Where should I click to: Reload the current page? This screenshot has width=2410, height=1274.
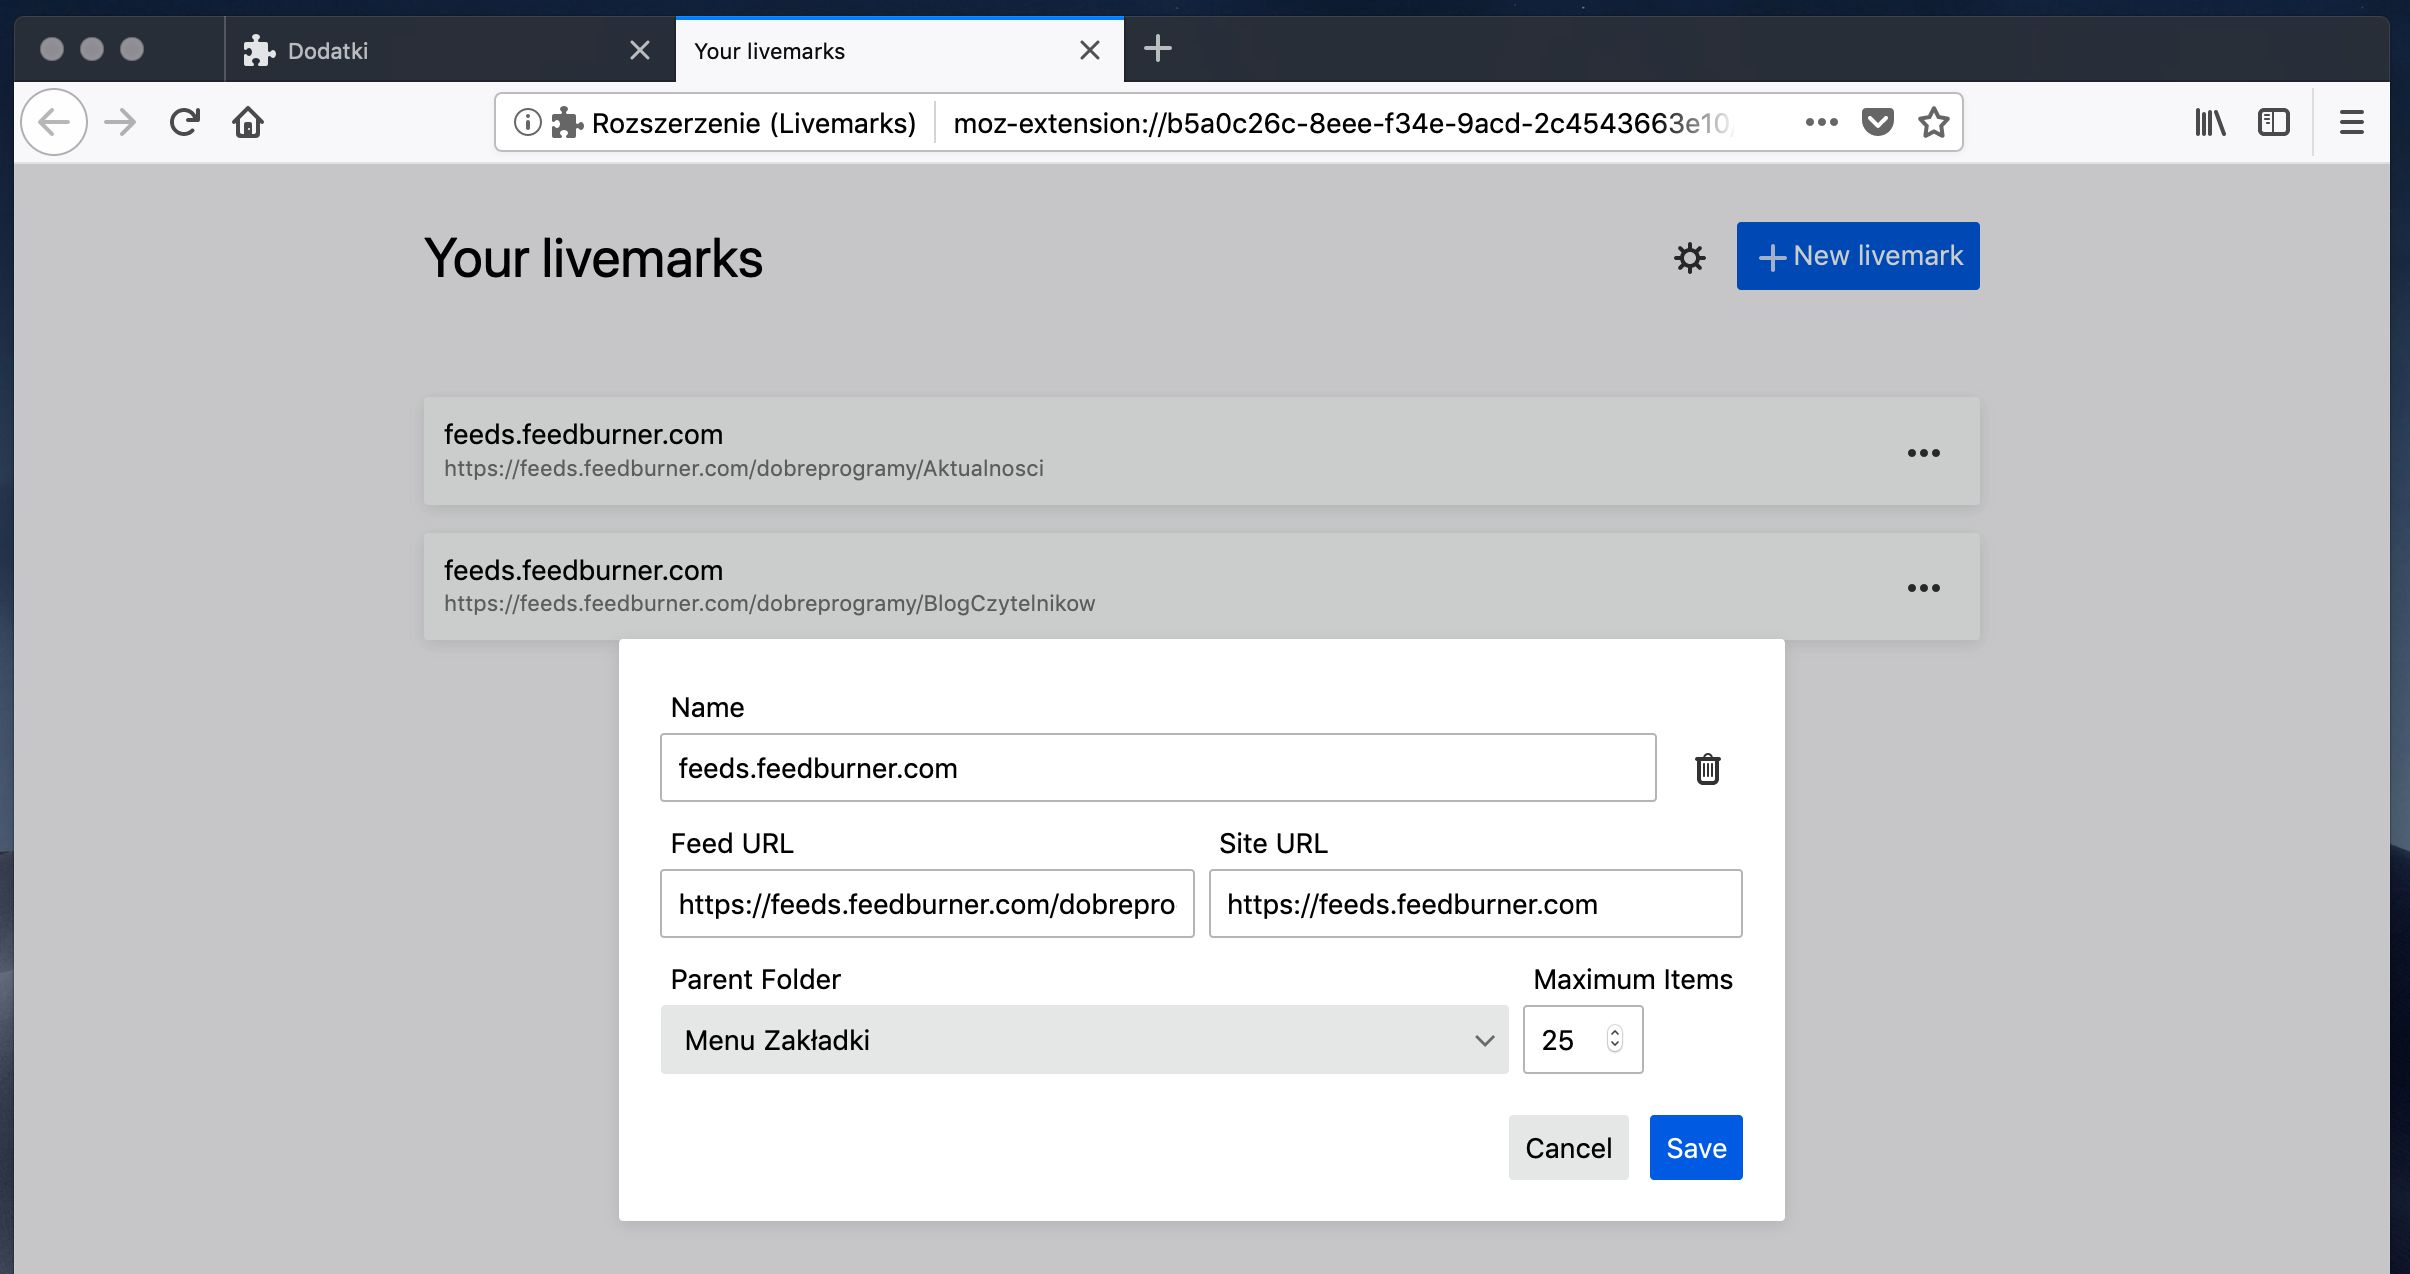click(184, 123)
